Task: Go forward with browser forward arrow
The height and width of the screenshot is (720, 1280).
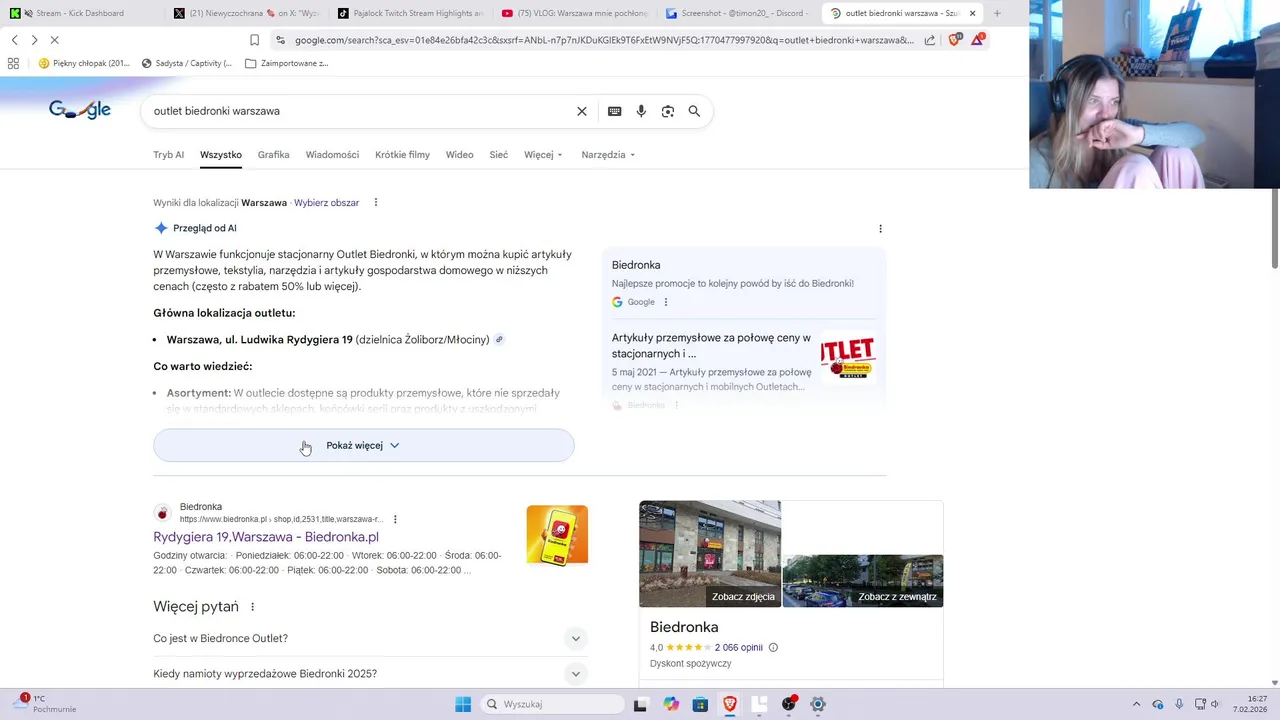Action: 34,40
